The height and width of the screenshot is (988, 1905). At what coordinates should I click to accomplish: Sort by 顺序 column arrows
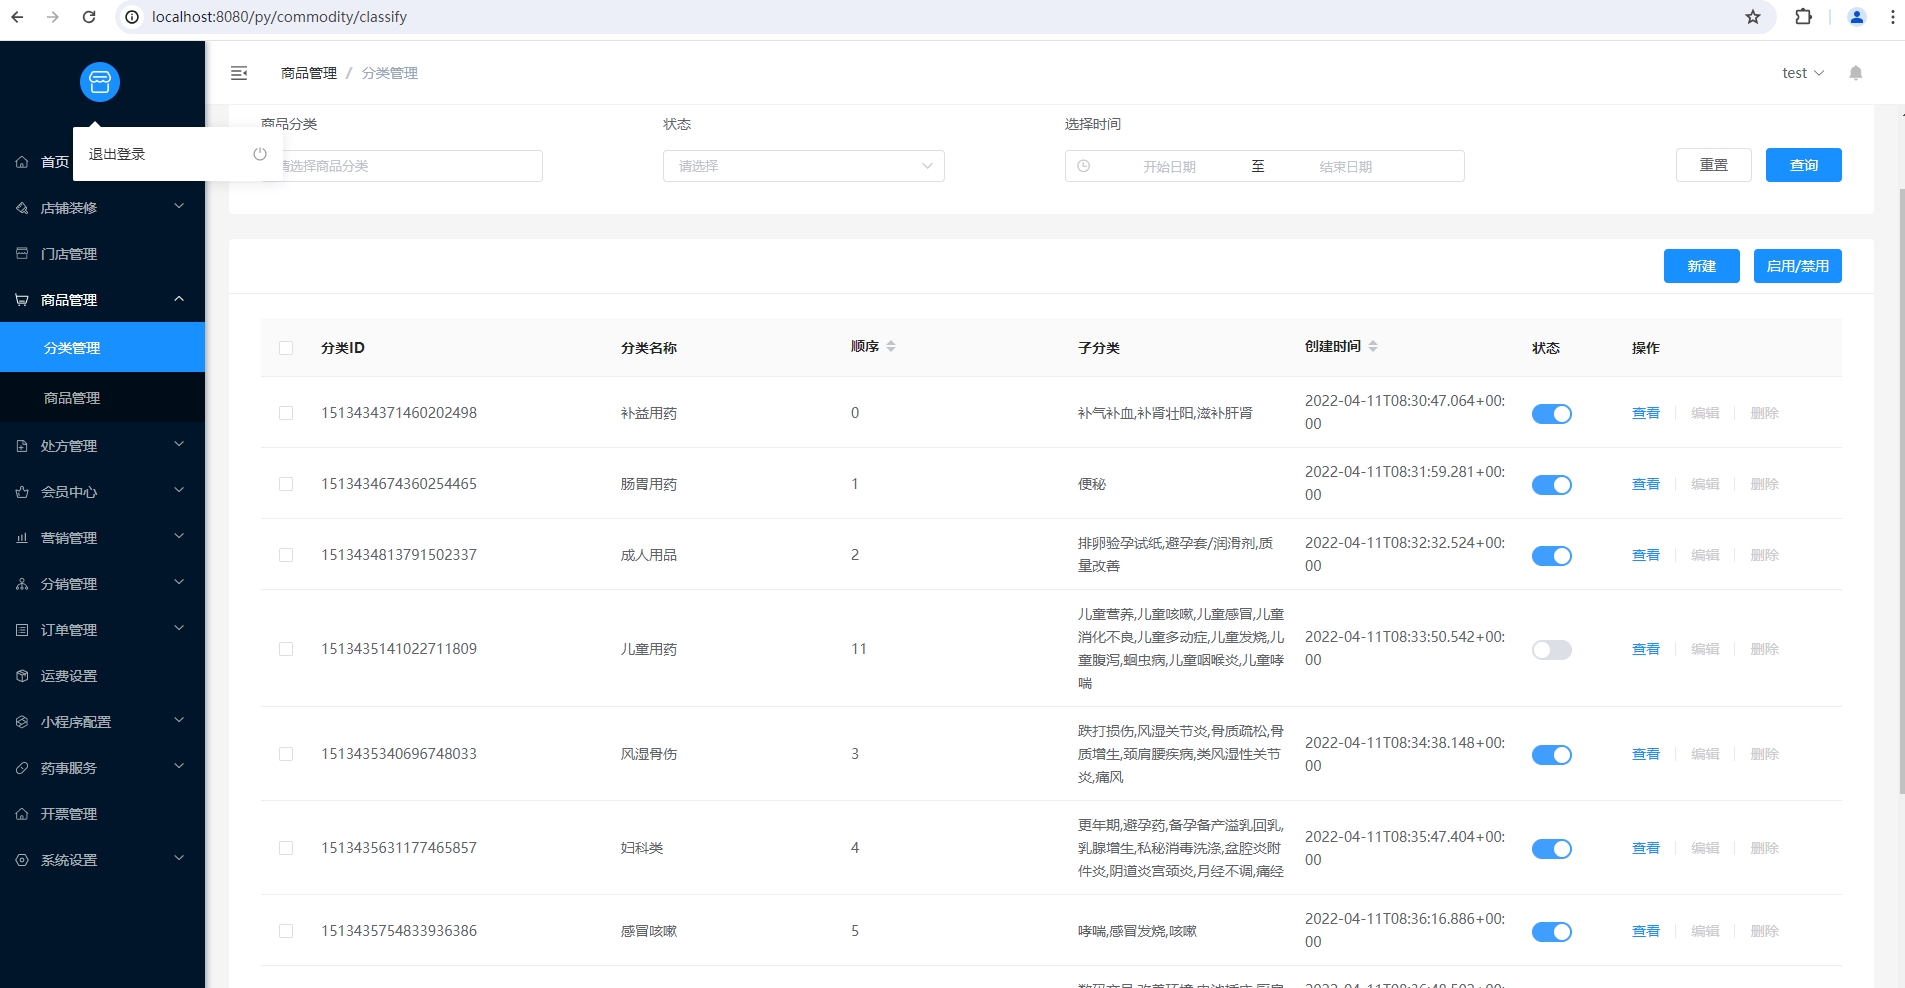pos(891,346)
